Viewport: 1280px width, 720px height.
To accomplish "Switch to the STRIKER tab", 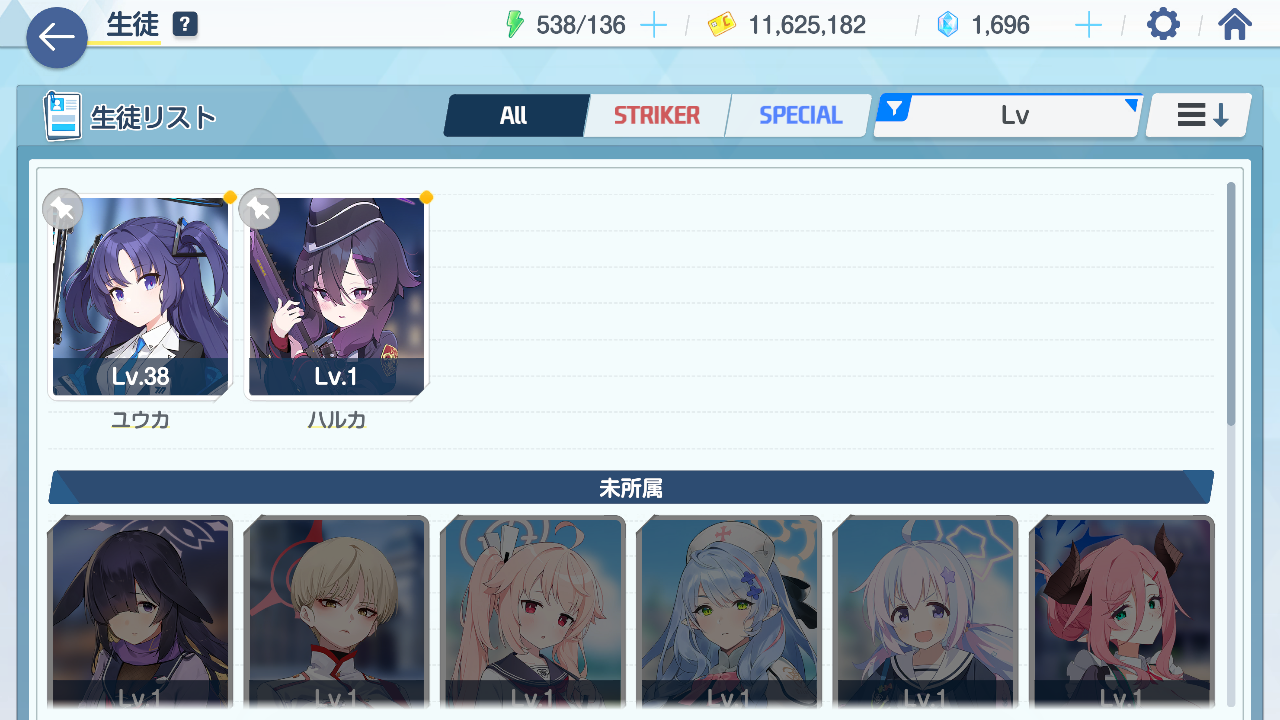I will 657,115.
